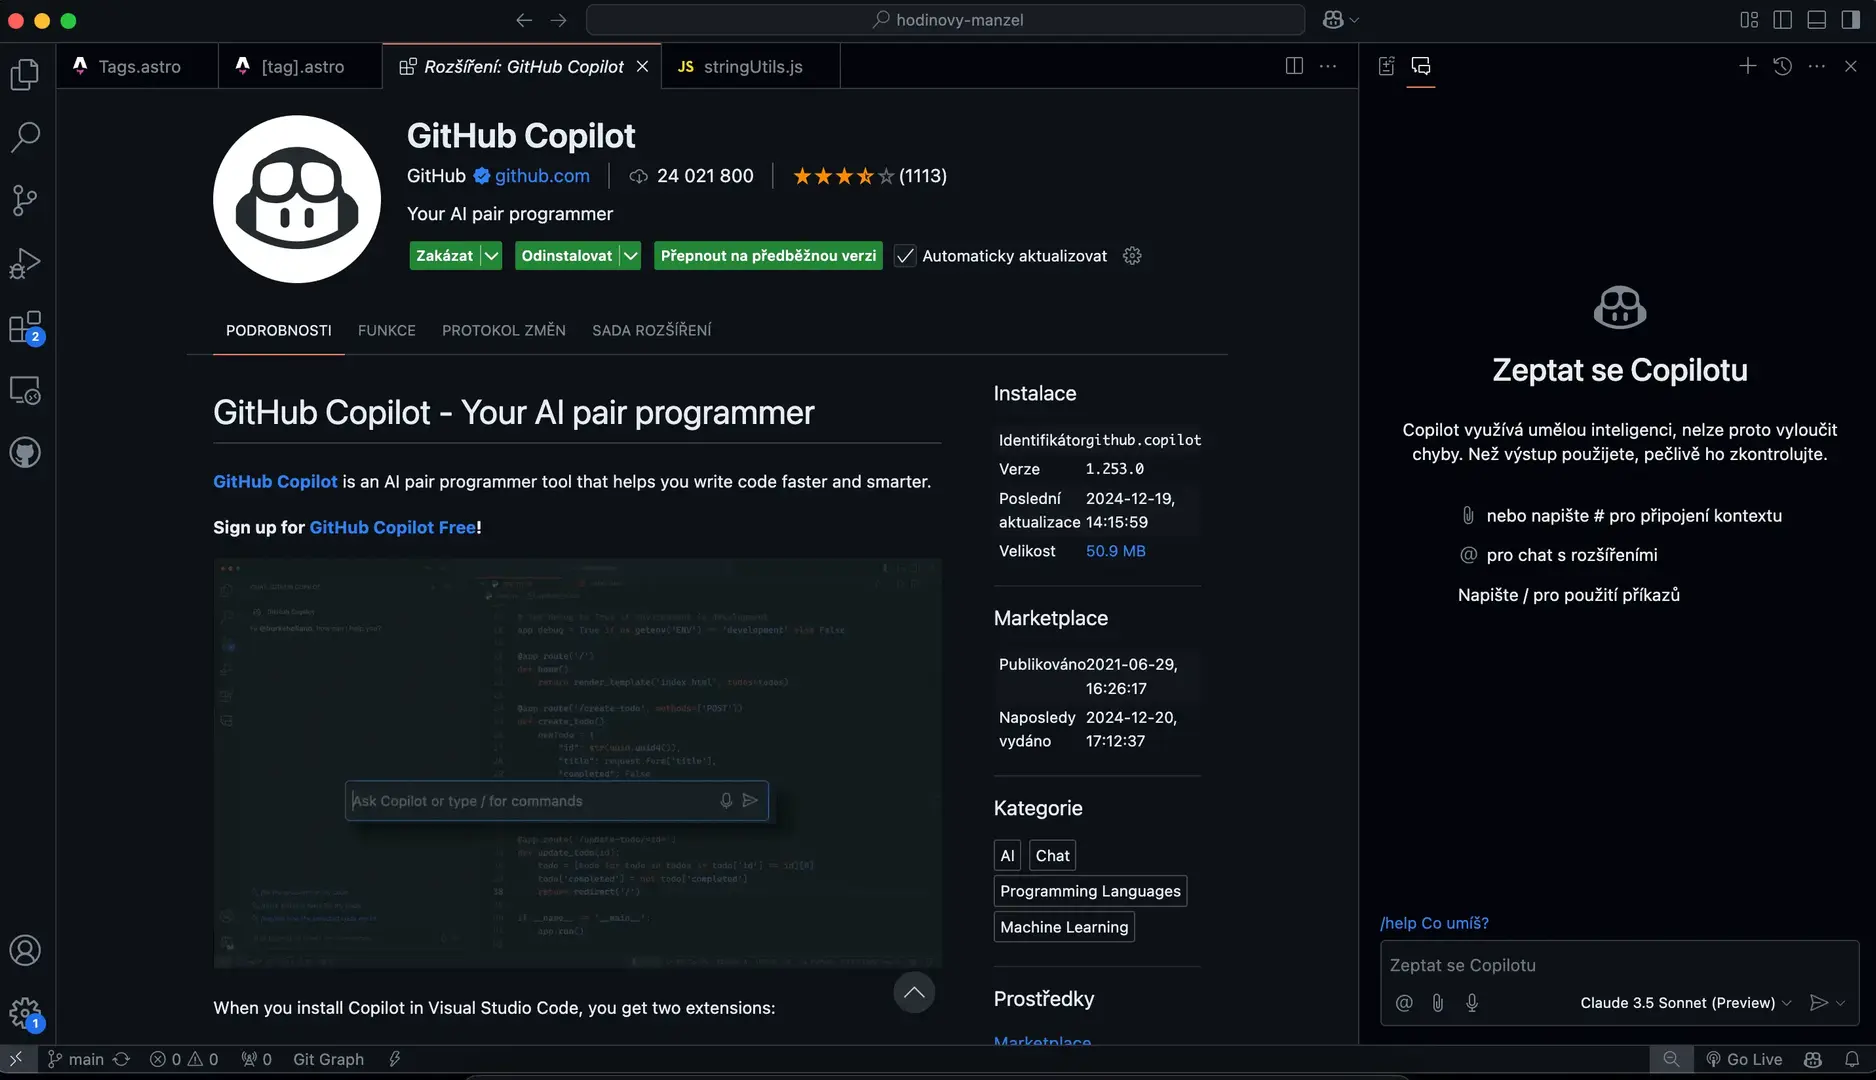Click the @ mention icon in chat input
Image resolution: width=1876 pixels, height=1080 pixels.
point(1404,1003)
